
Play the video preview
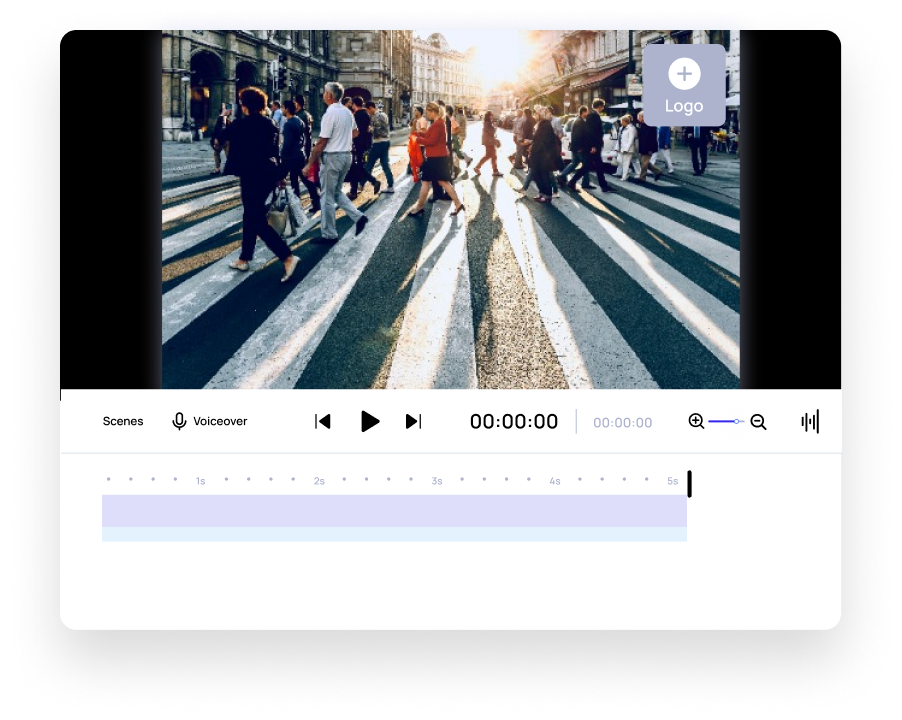pos(370,421)
